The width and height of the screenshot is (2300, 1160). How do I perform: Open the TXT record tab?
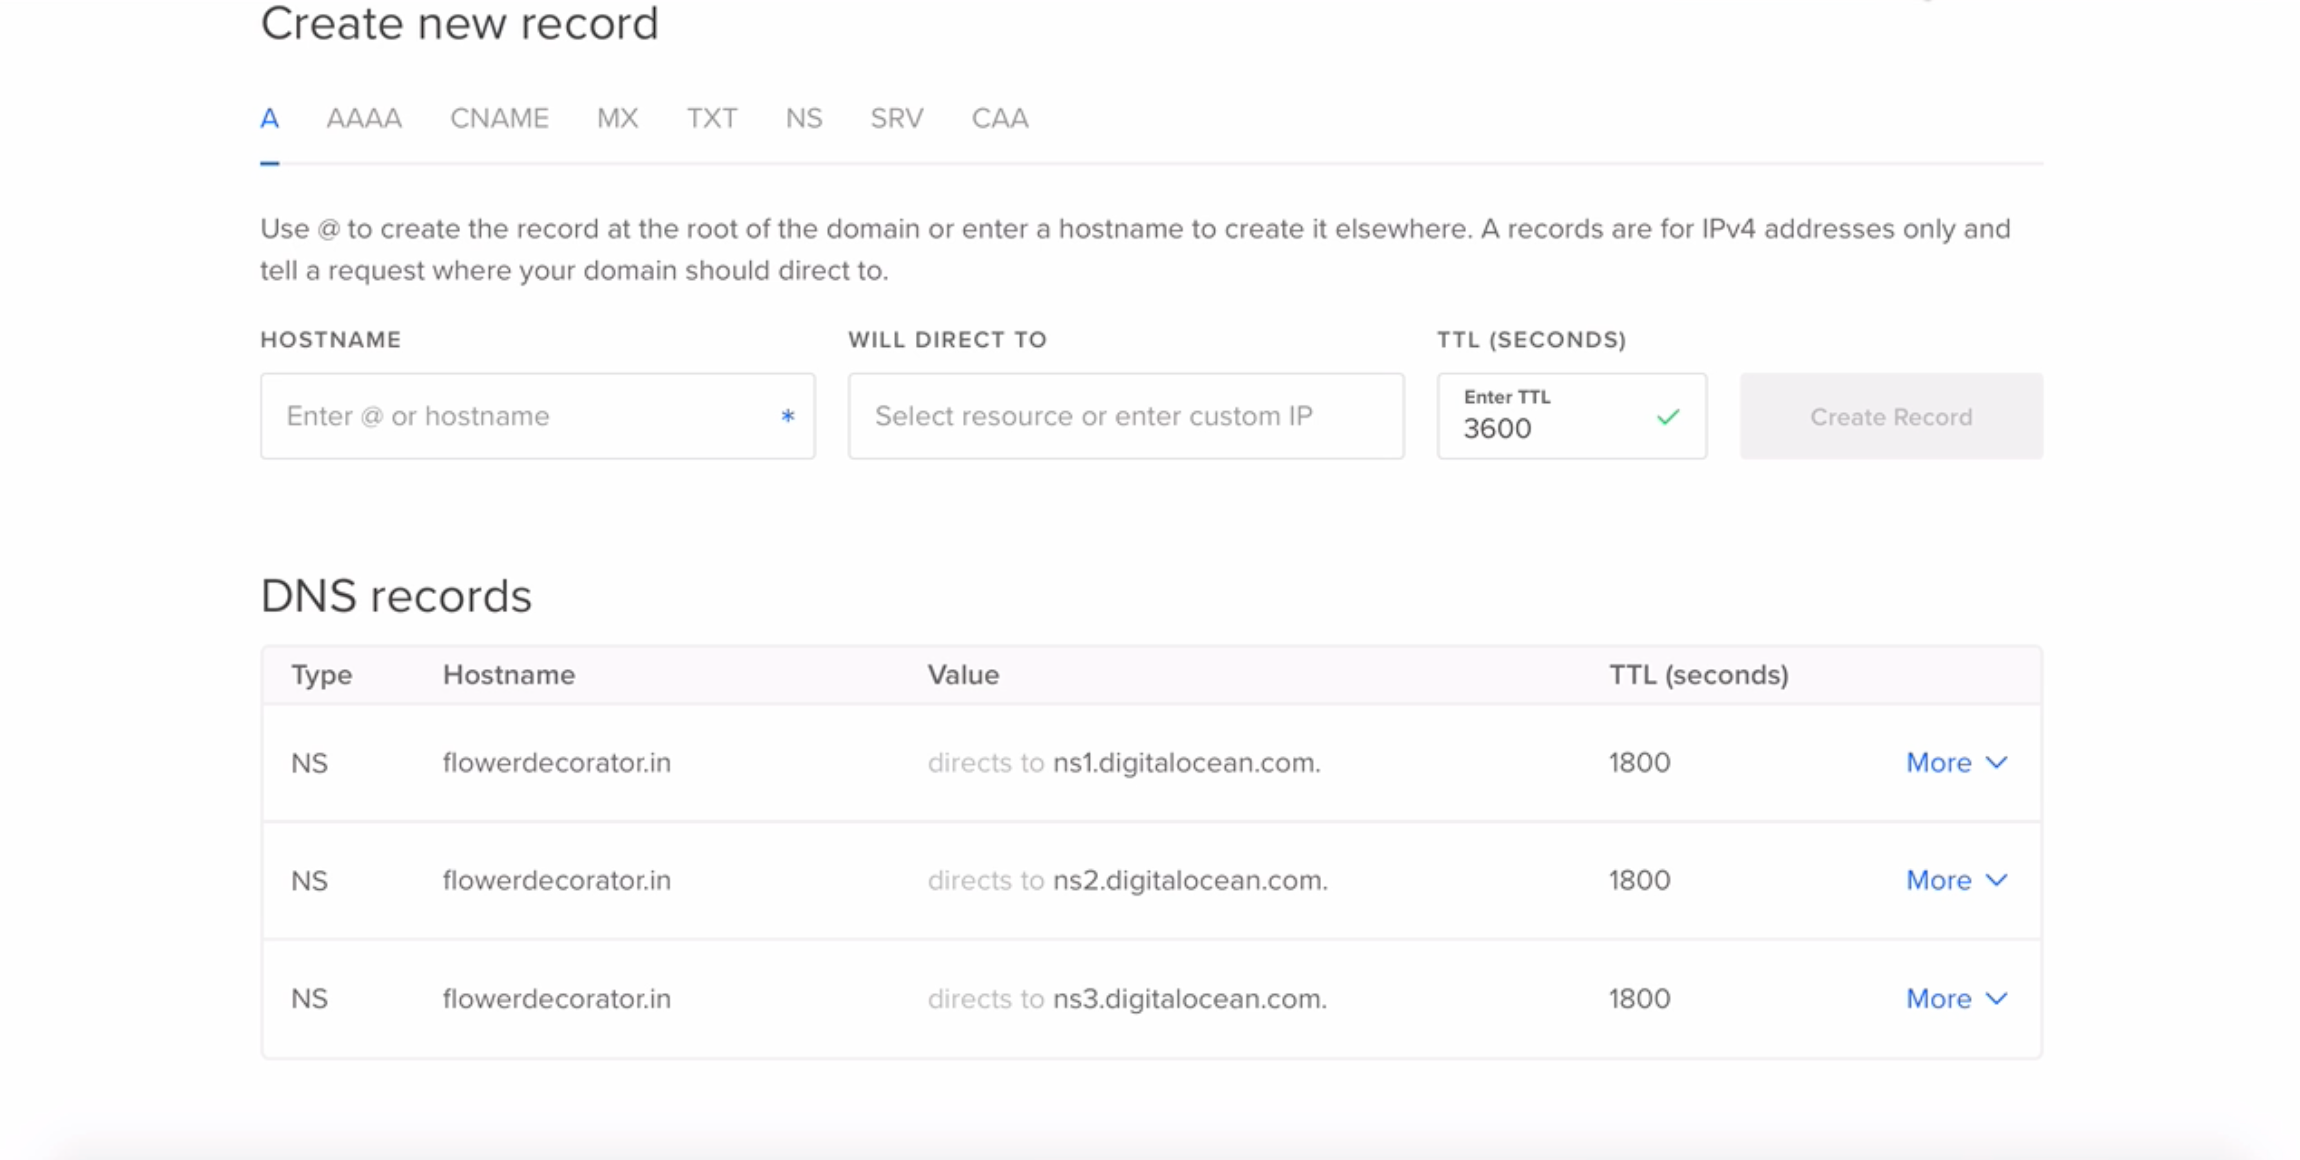click(x=712, y=119)
